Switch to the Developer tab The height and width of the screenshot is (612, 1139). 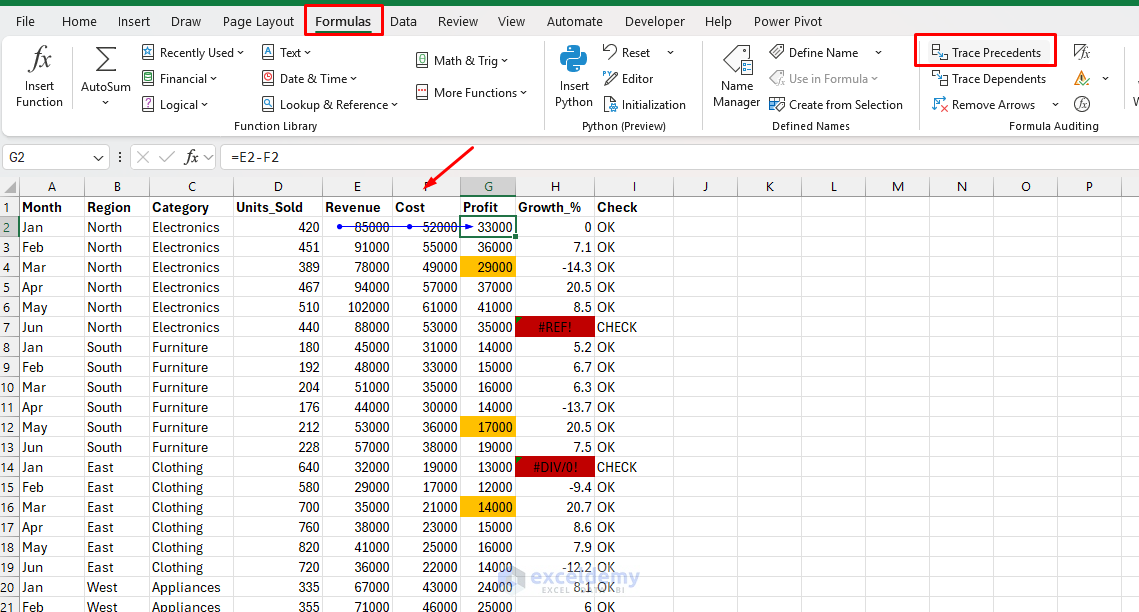coord(654,21)
